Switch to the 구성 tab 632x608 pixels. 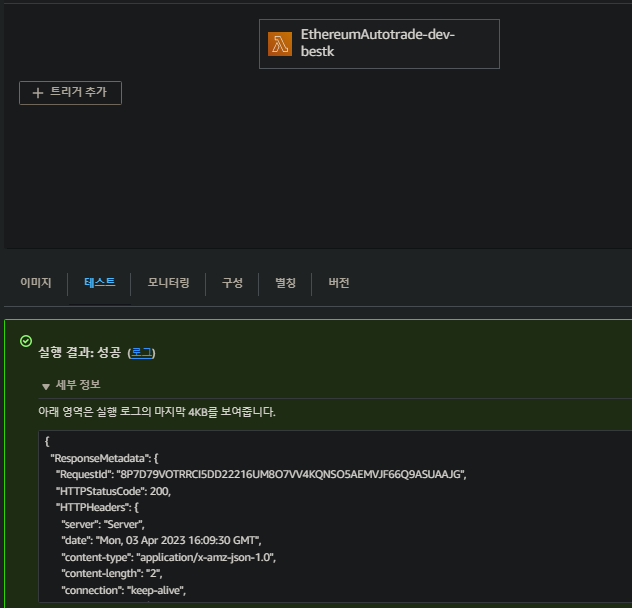tap(232, 283)
